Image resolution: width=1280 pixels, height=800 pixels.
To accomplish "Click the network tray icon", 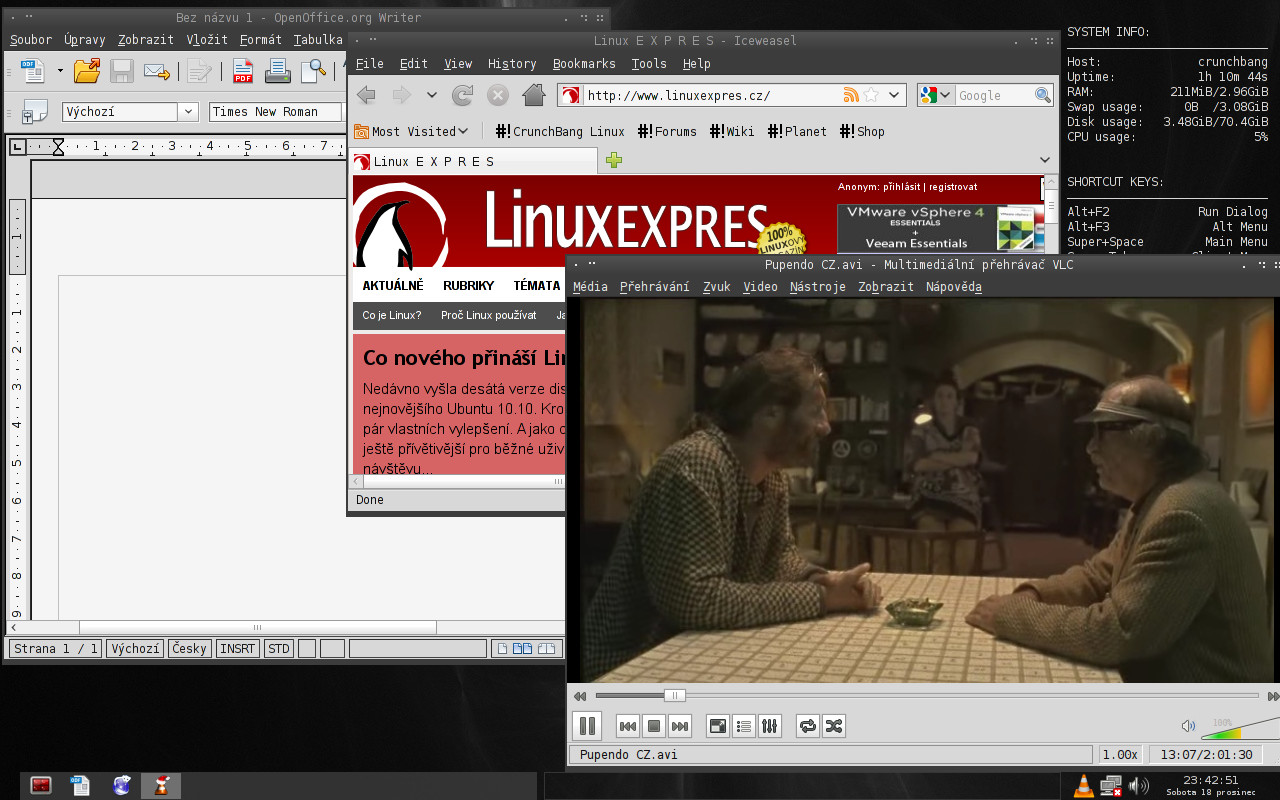I will click(x=1111, y=786).
